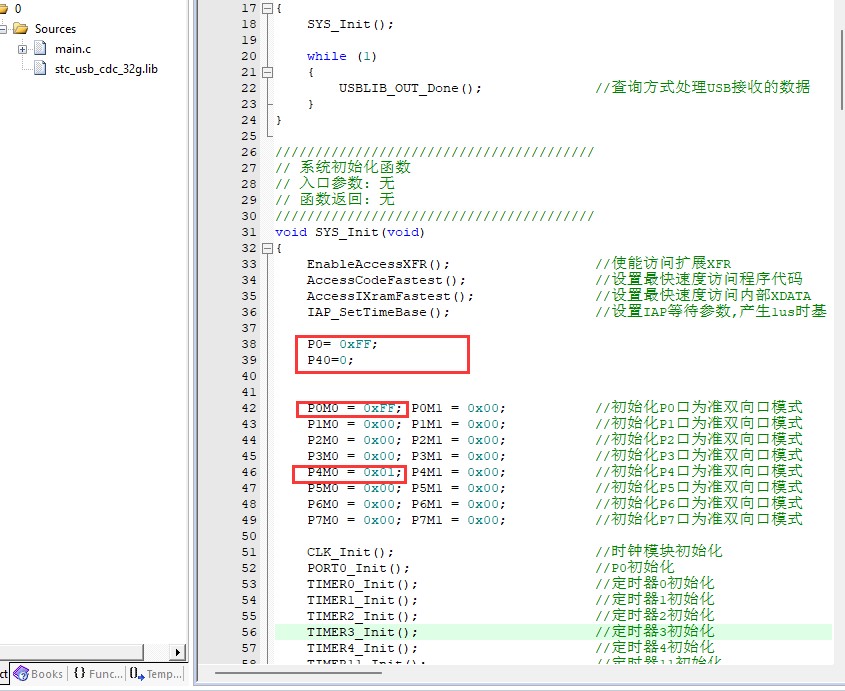Click on 'P40=0;' statement
Image resolution: width=845 pixels, height=691 pixels.
(330, 360)
